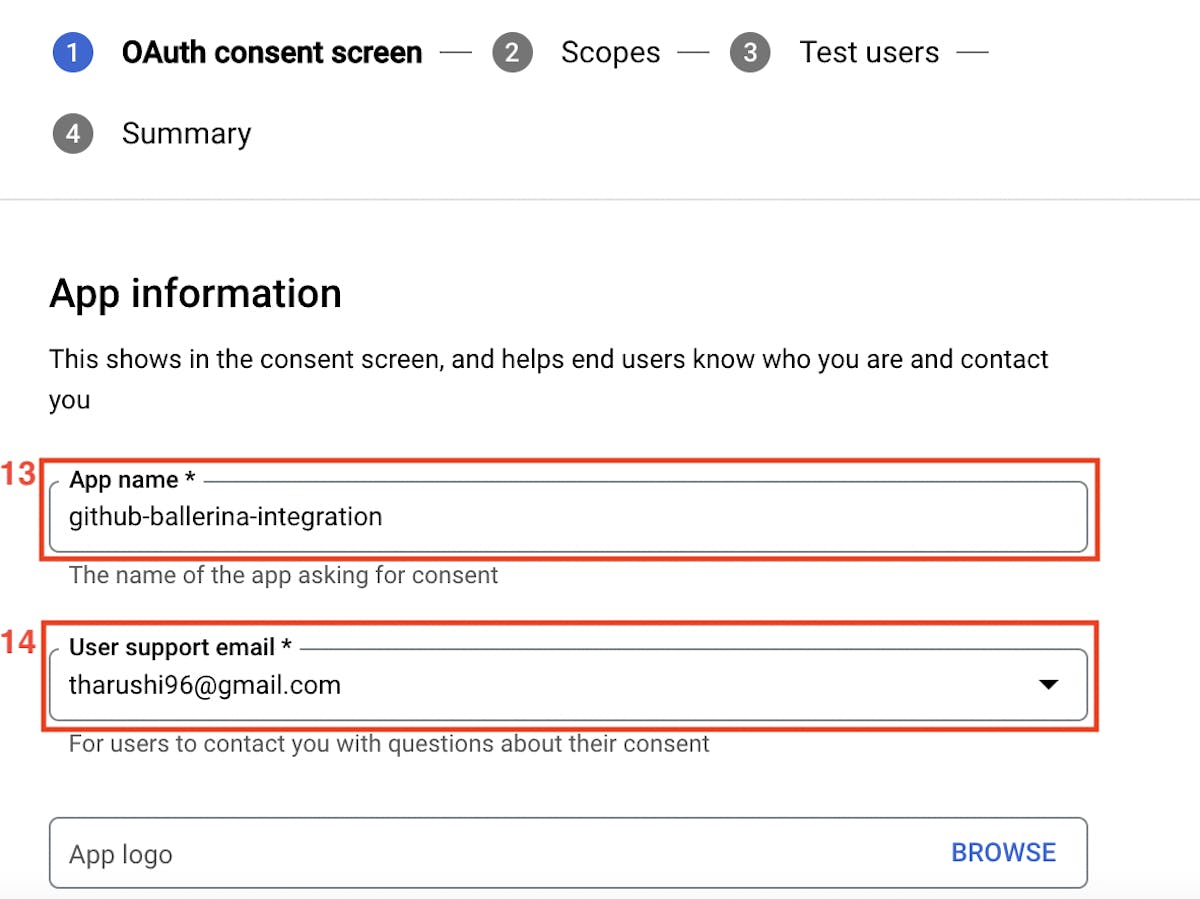This screenshot has height=899, width=1200.
Task: Click the step 4 Summary circle icon
Action: [x=72, y=133]
